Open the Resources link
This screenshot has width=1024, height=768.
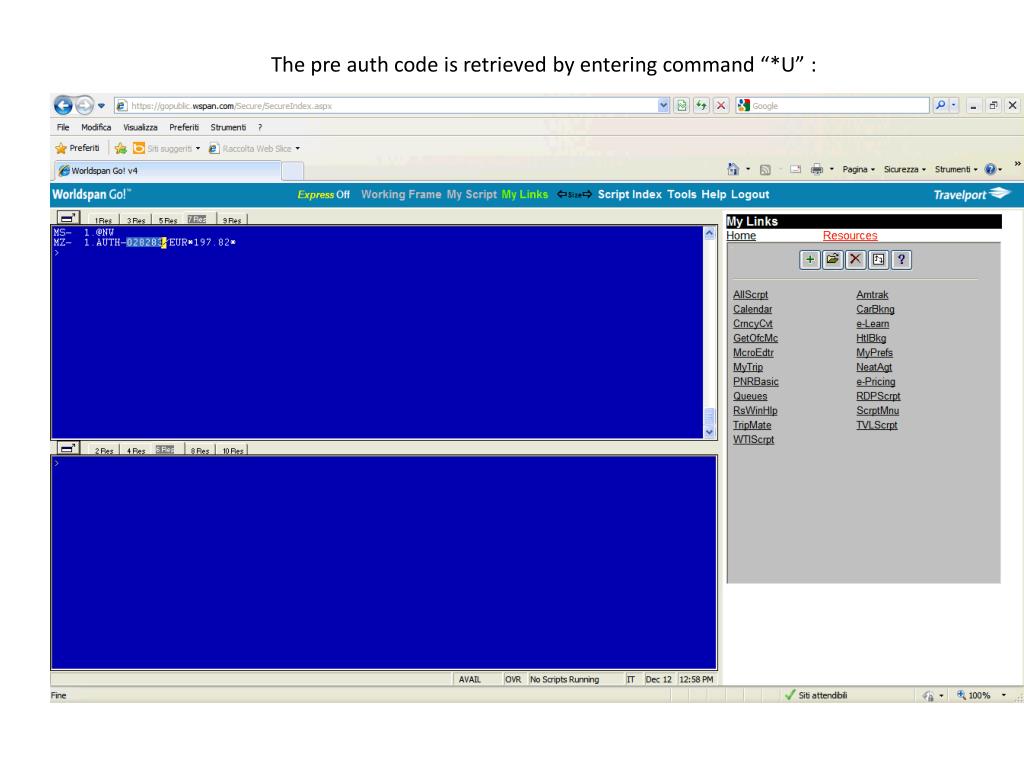pyautogui.click(x=850, y=236)
